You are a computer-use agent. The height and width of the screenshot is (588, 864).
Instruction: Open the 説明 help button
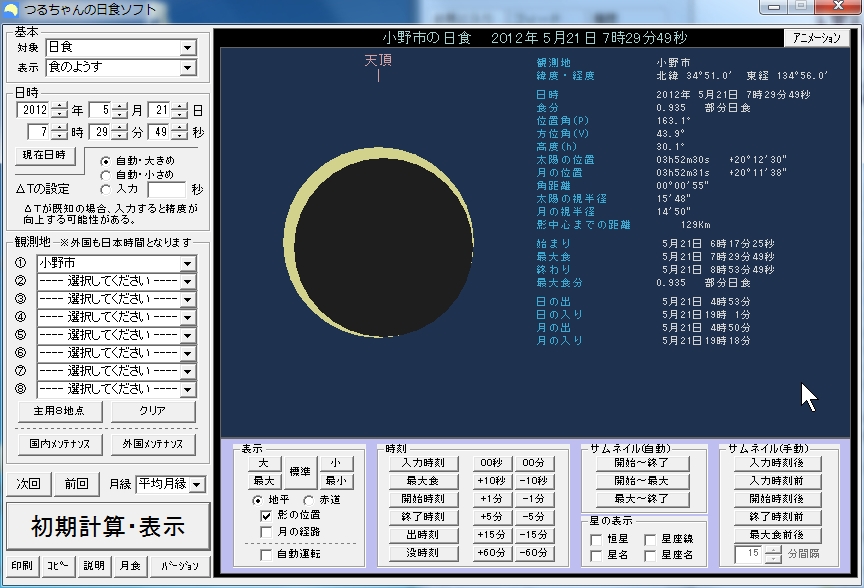click(x=94, y=565)
